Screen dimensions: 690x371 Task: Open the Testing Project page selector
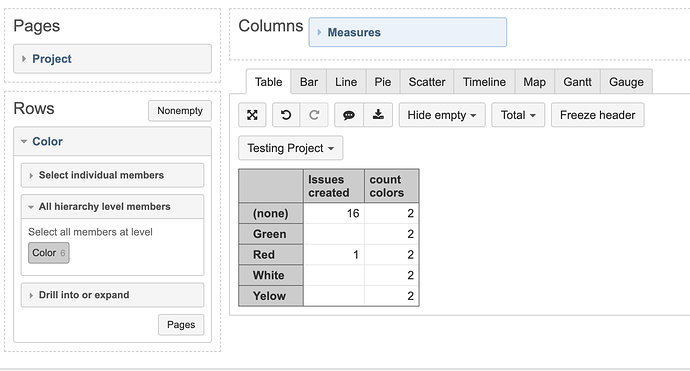click(290, 148)
